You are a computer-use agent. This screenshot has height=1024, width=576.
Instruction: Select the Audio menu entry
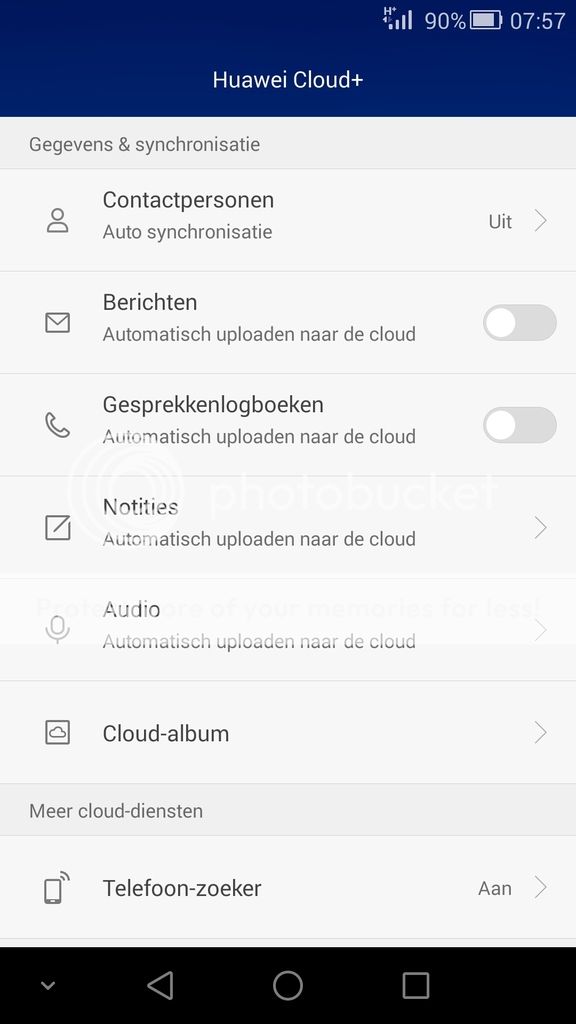pos(288,630)
